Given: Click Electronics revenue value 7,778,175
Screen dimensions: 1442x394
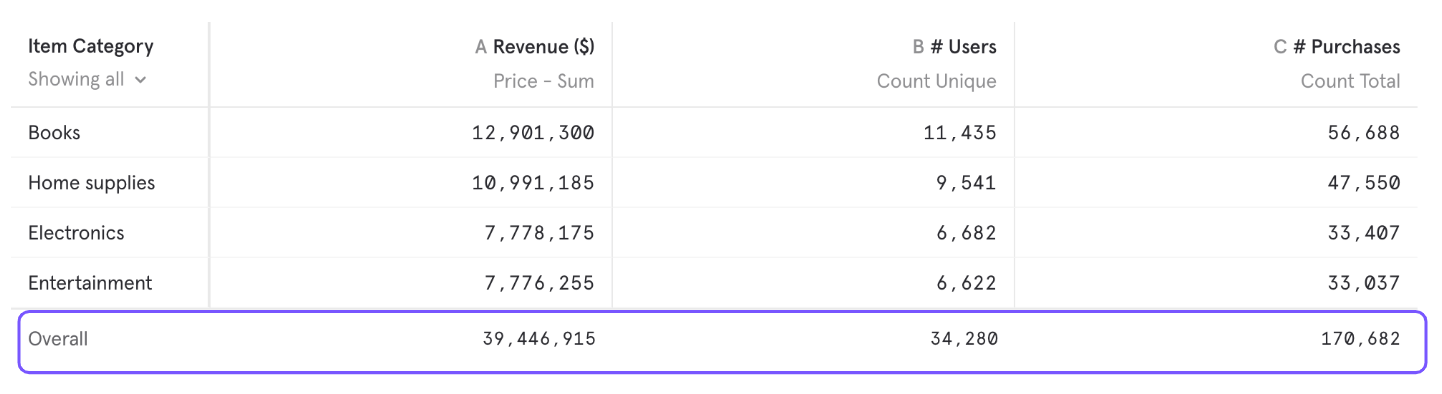Looking at the screenshot, I should tap(540, 233).
